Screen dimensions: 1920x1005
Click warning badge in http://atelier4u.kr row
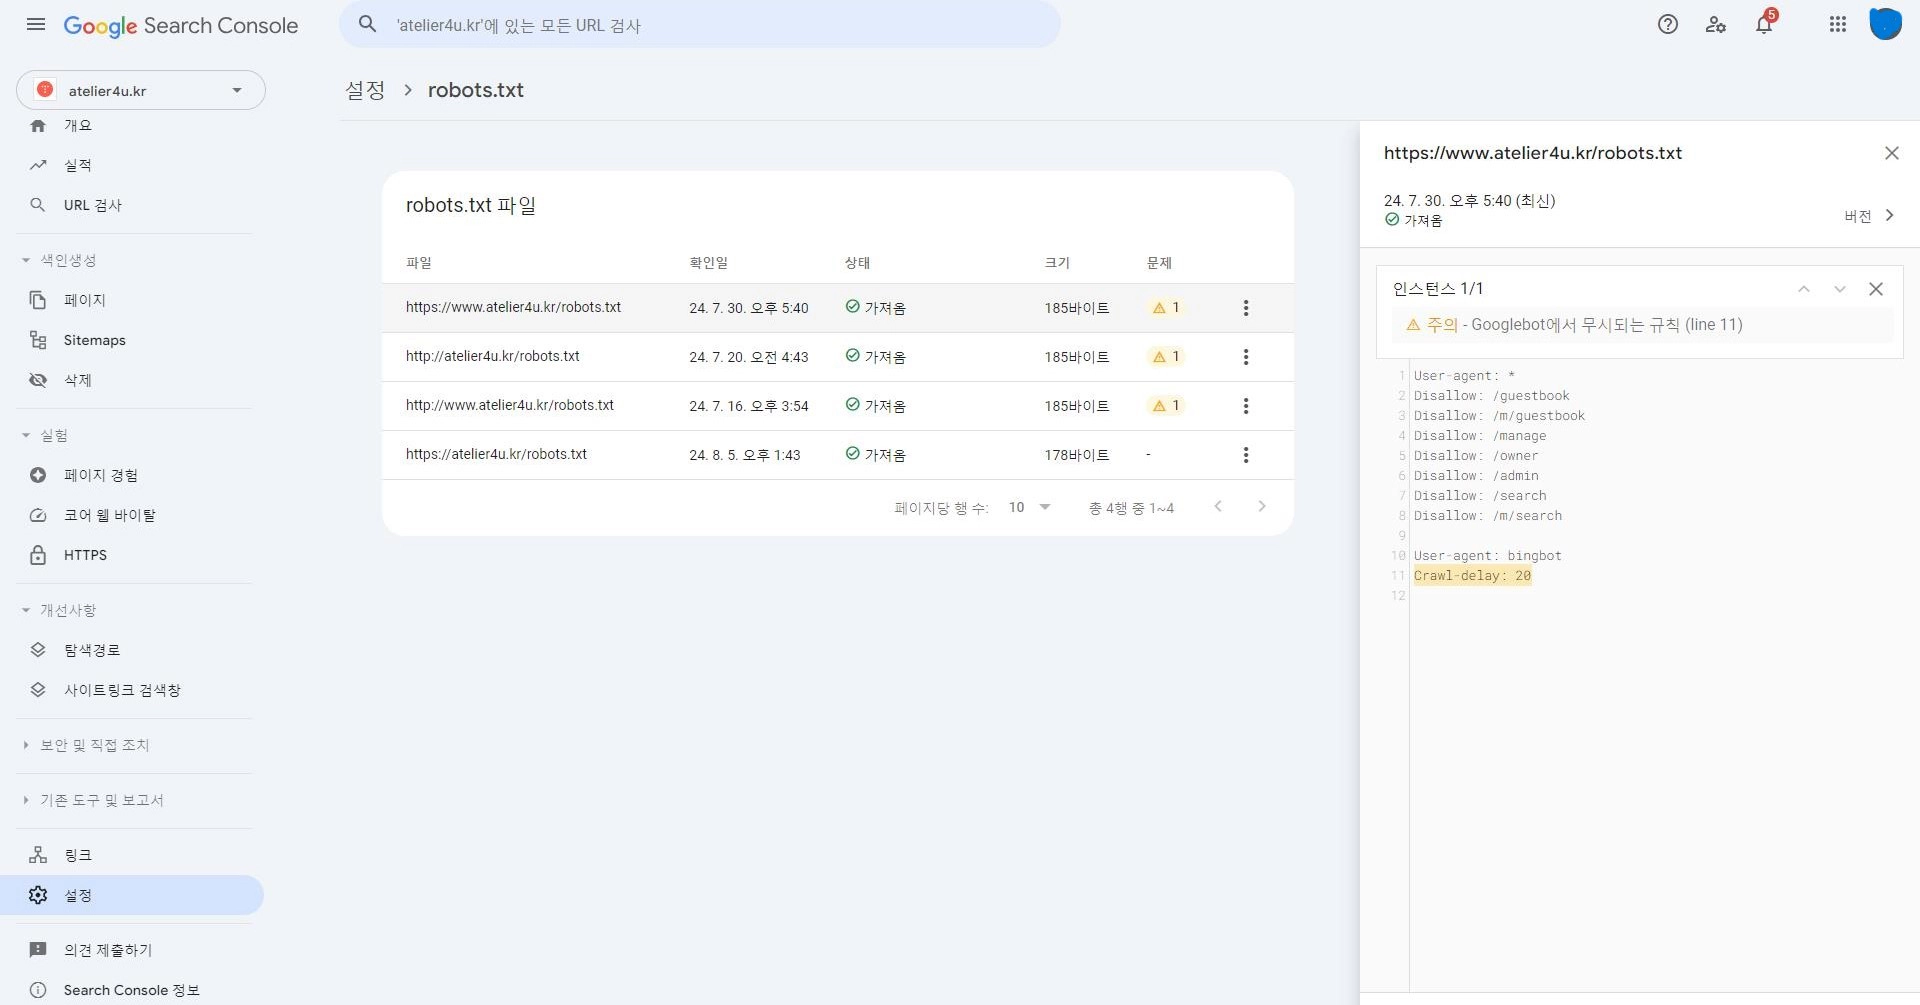coord(1166,357)
